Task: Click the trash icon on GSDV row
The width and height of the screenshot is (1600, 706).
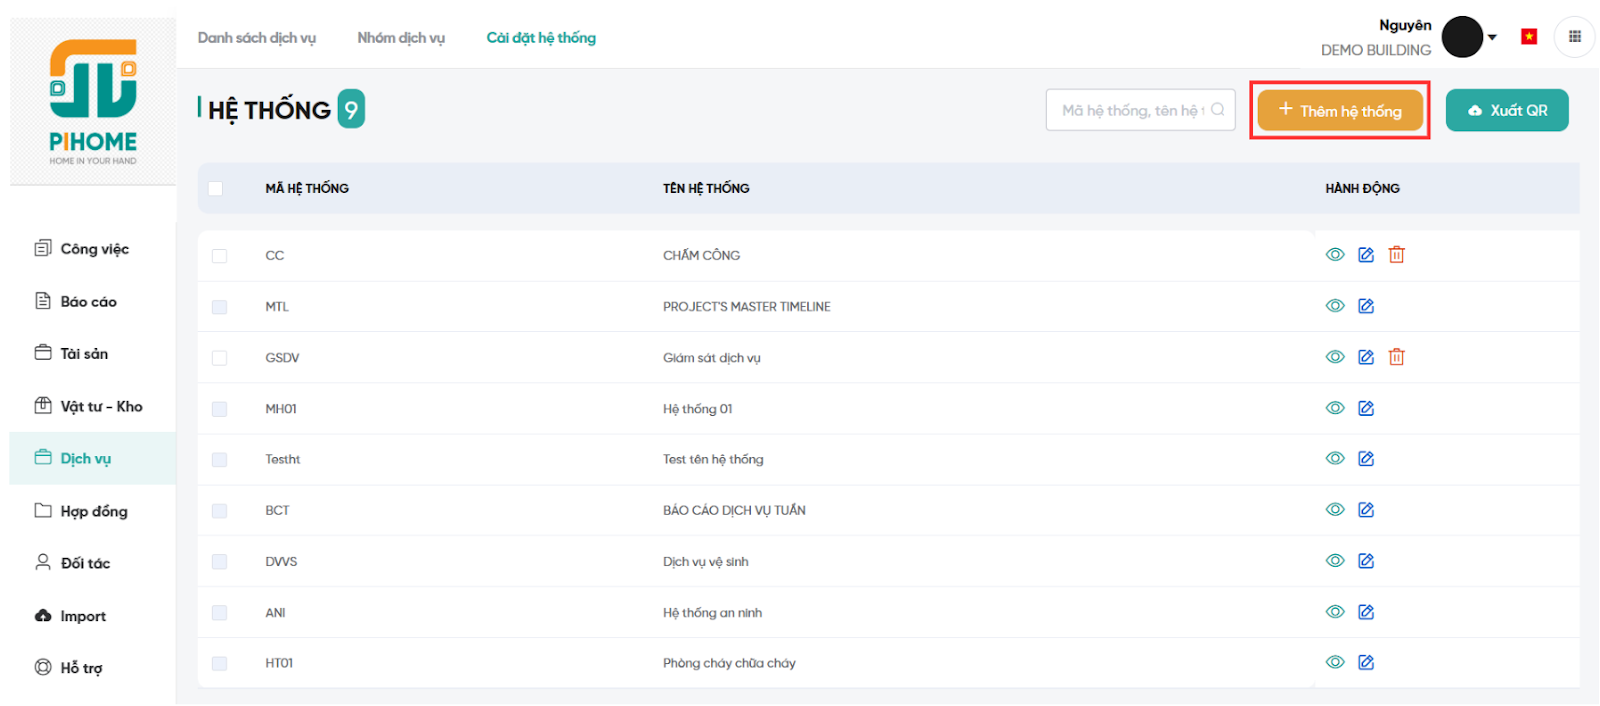Action: tap(1396, 357)
